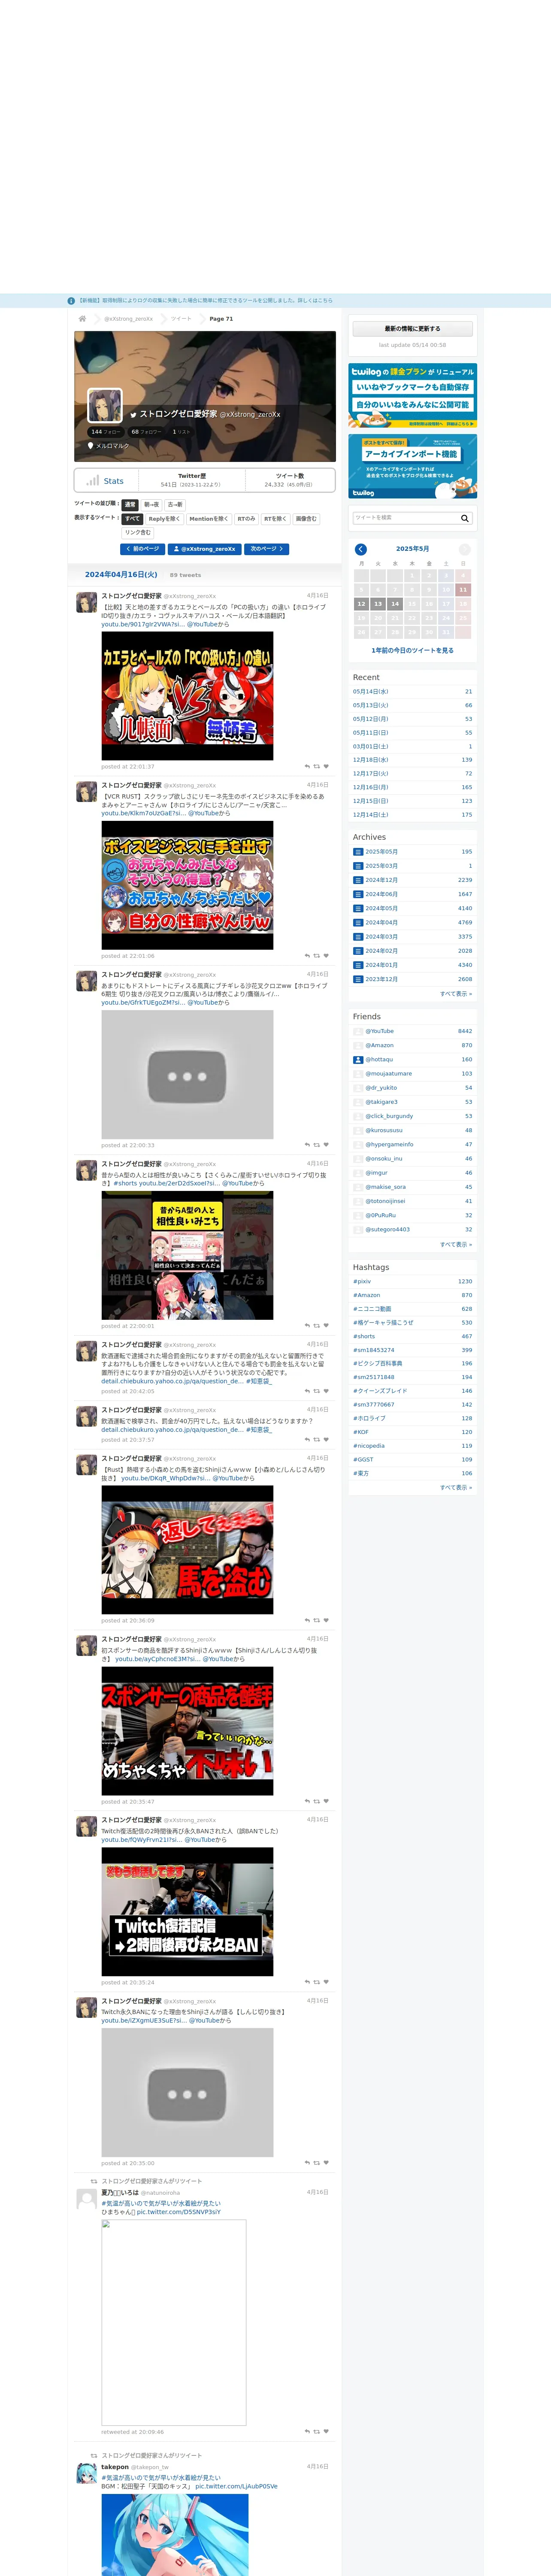551x2576 pixels.
Task: Open Stats panel
Action: pyautogui.click(x=106, y=481)
